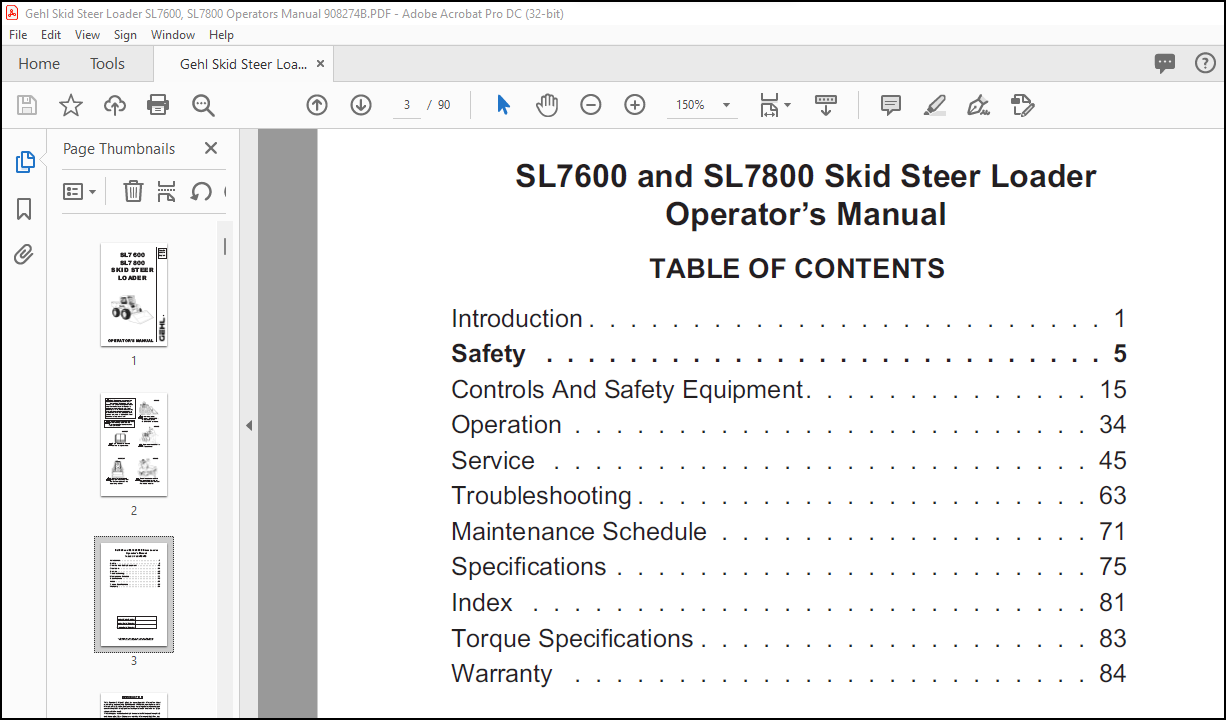This screenshot has height=720, width=1226.
Task: Click the TABLE OF CONTENTS heading
Action: tap(797, 269)
